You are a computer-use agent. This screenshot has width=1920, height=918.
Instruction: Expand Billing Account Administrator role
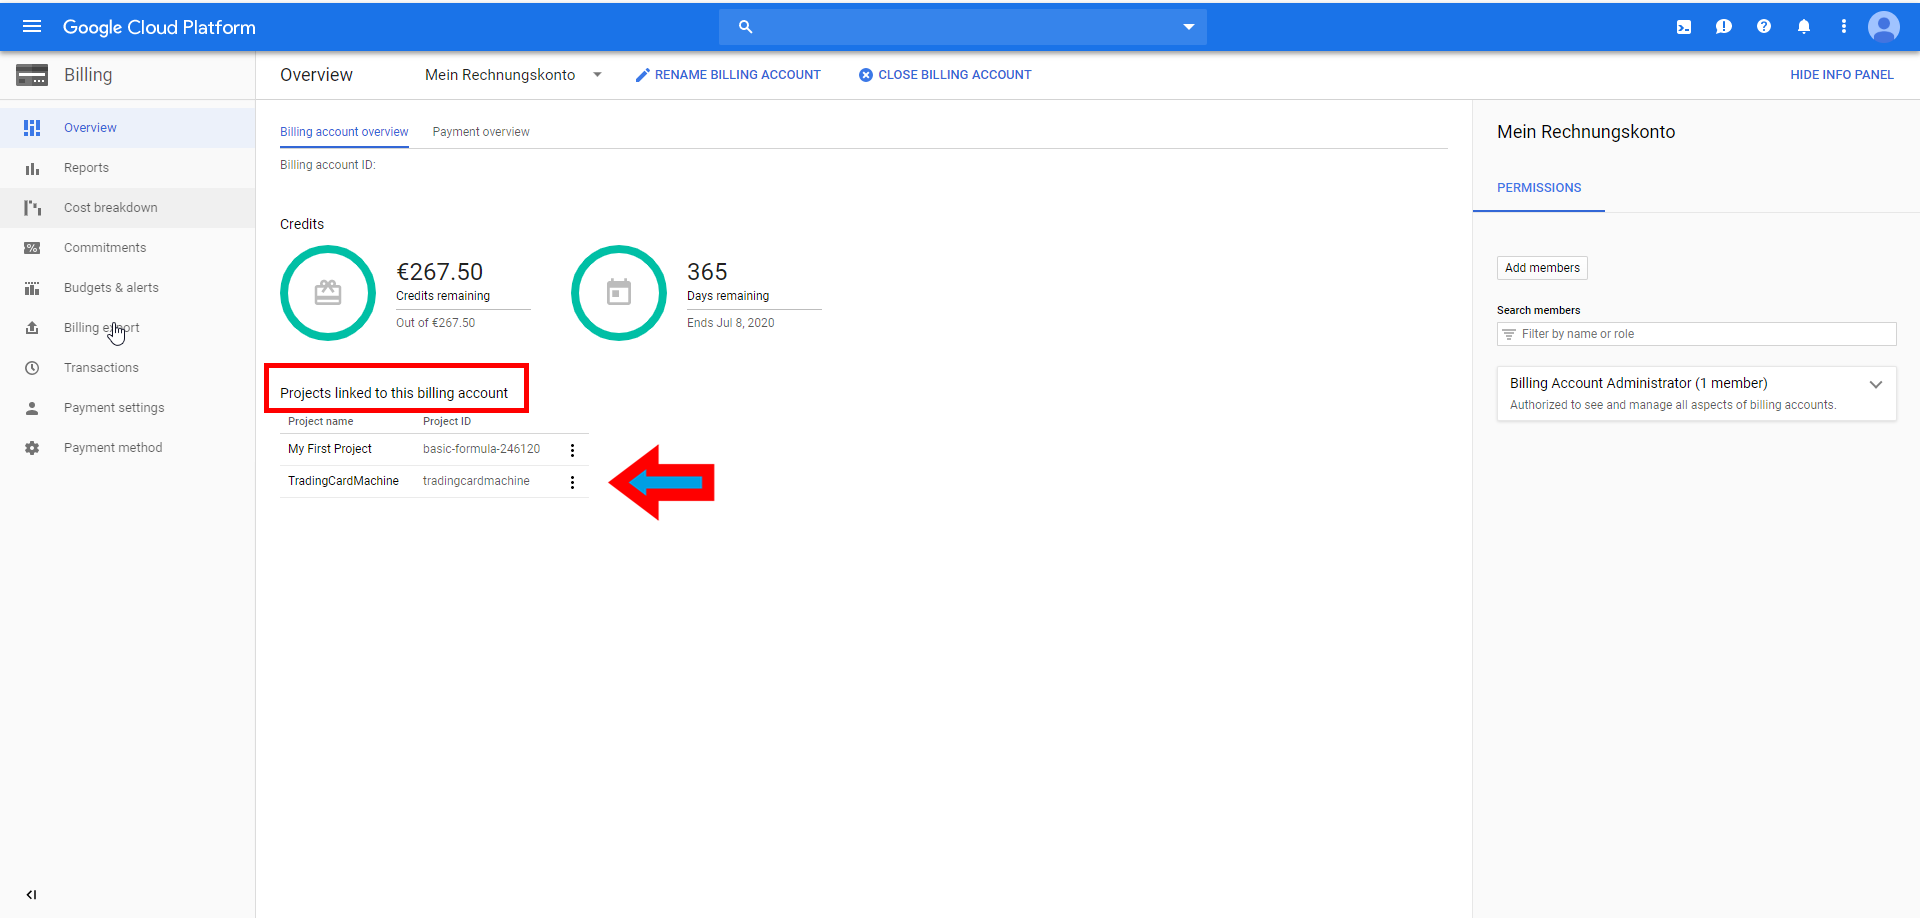pyautogui.click(x=1876, y=384)
